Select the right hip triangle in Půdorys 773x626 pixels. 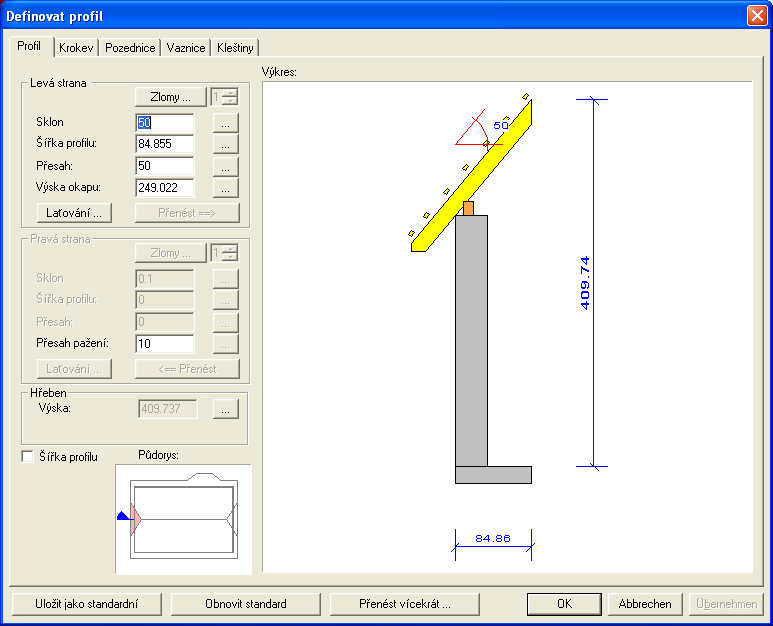(x=232, y=519)
